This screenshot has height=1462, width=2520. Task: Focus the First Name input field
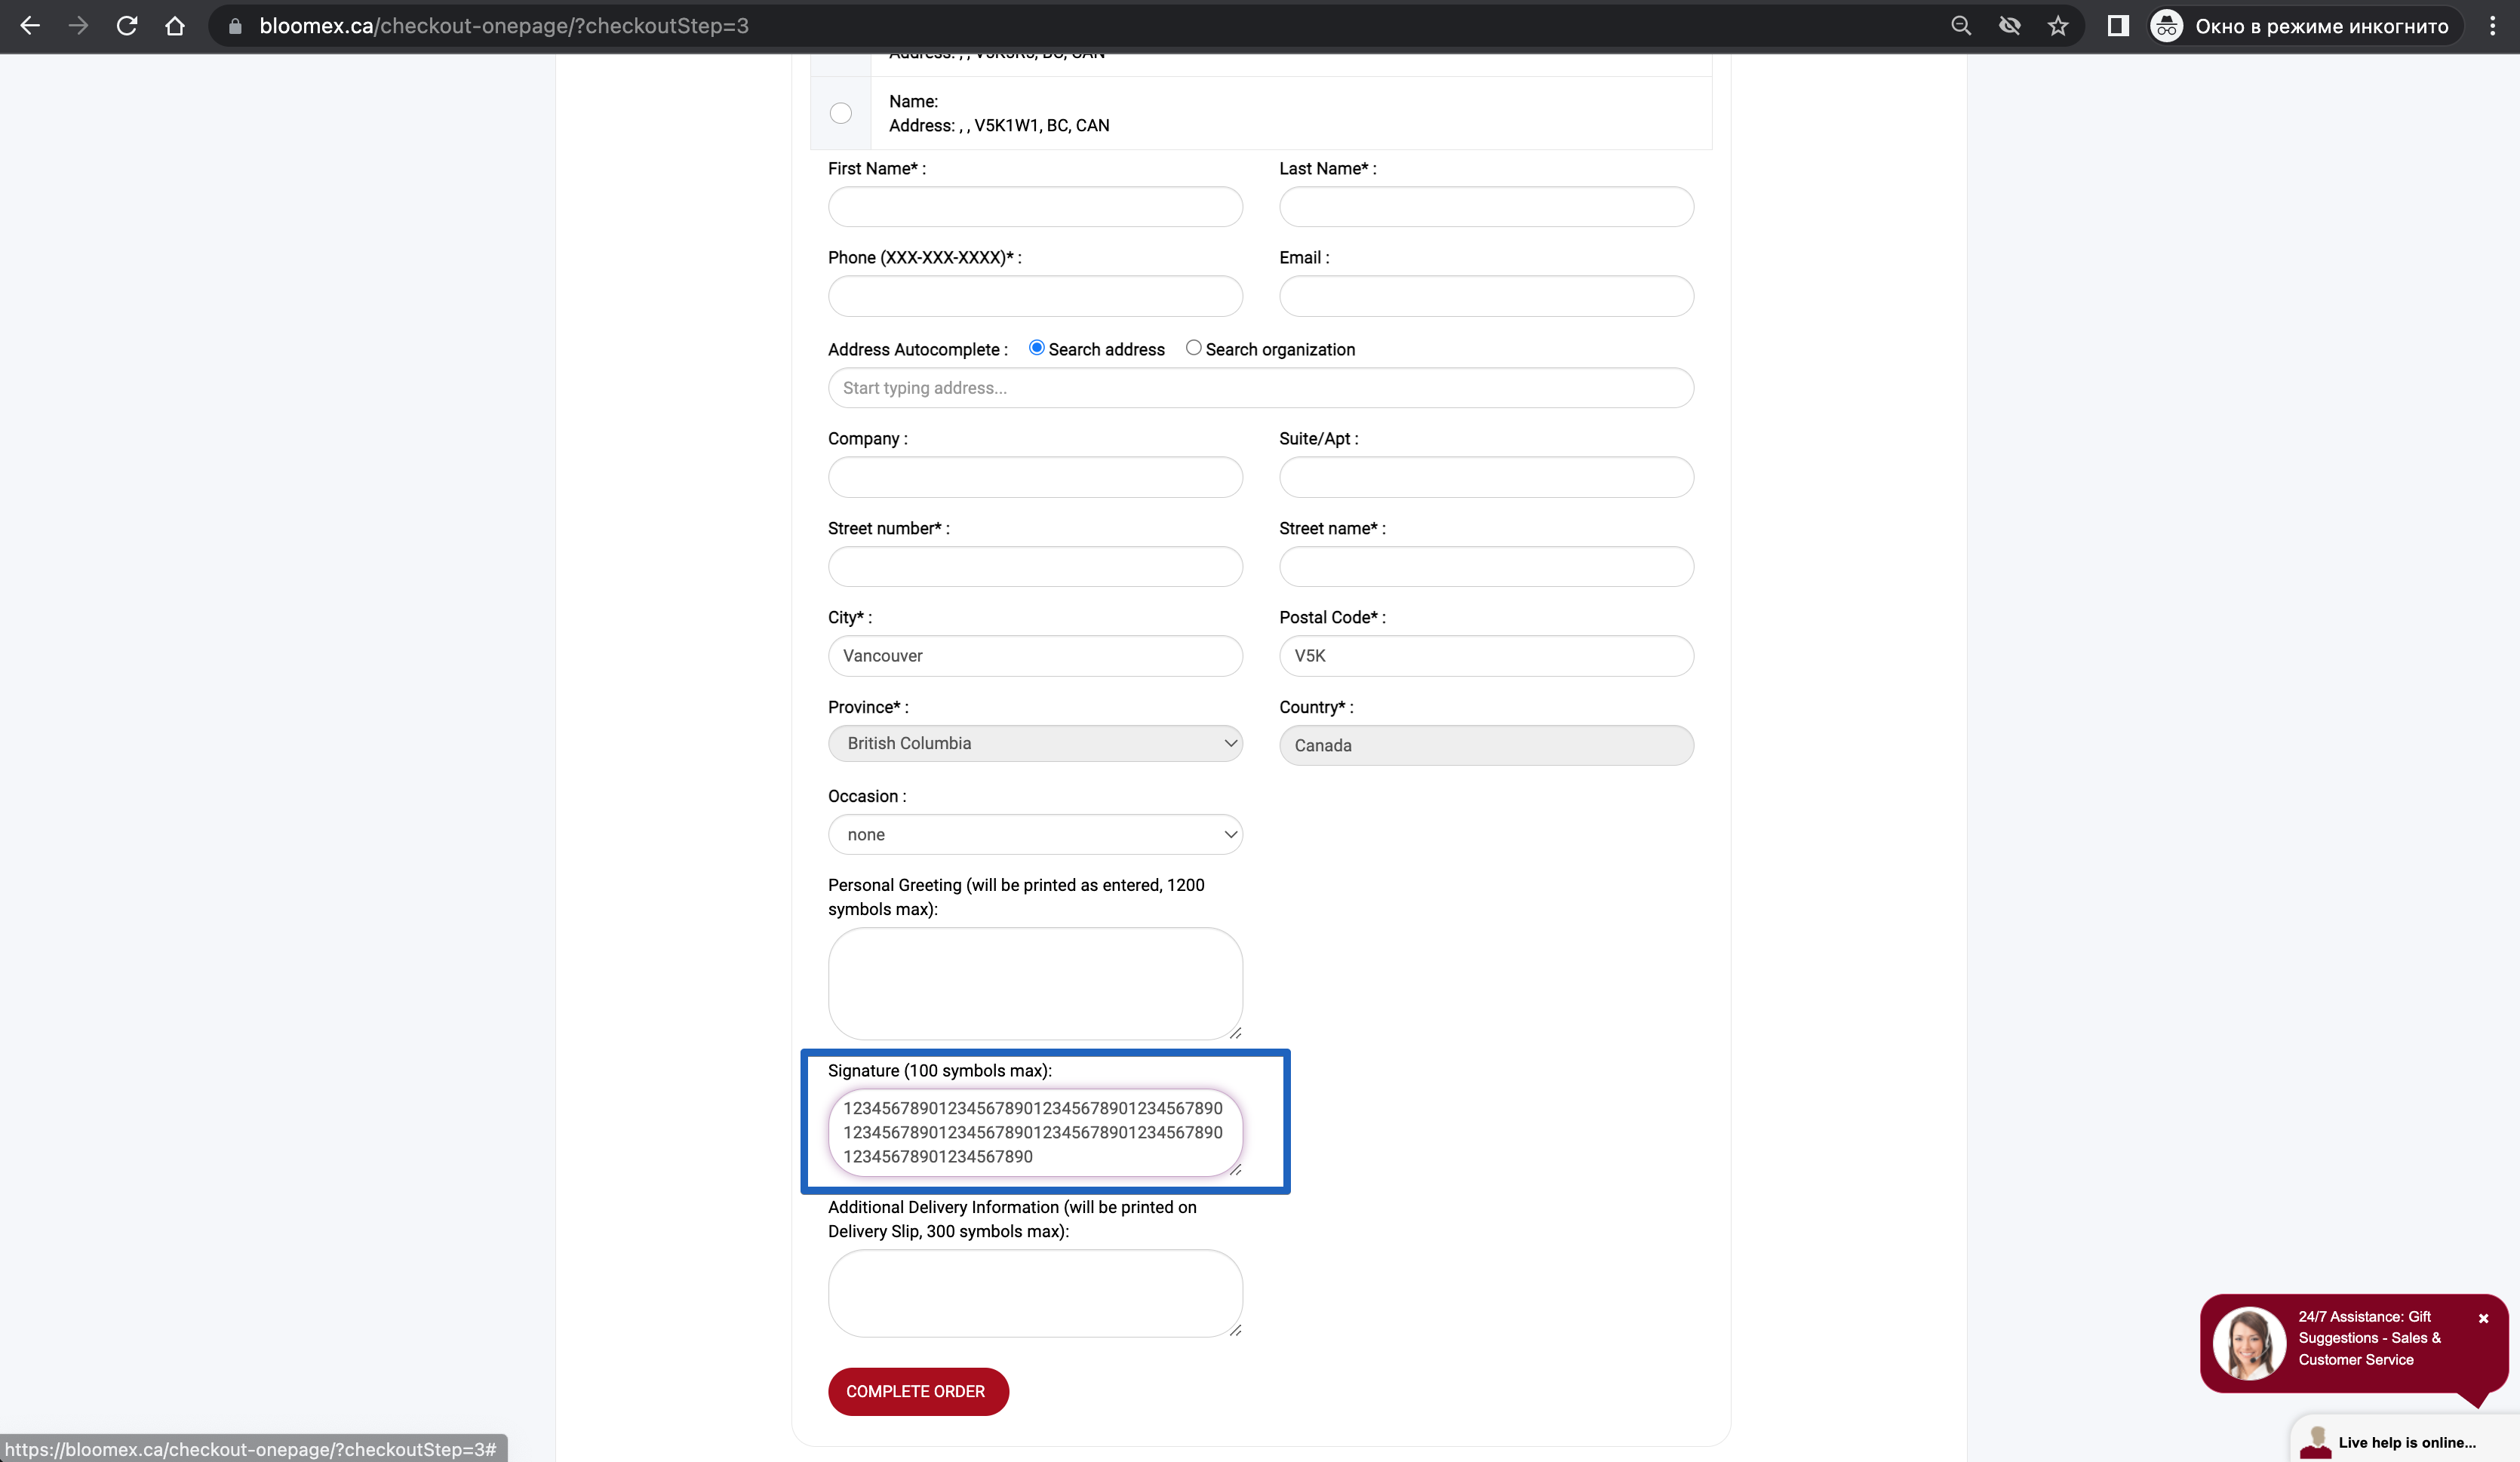[1035, 207]
